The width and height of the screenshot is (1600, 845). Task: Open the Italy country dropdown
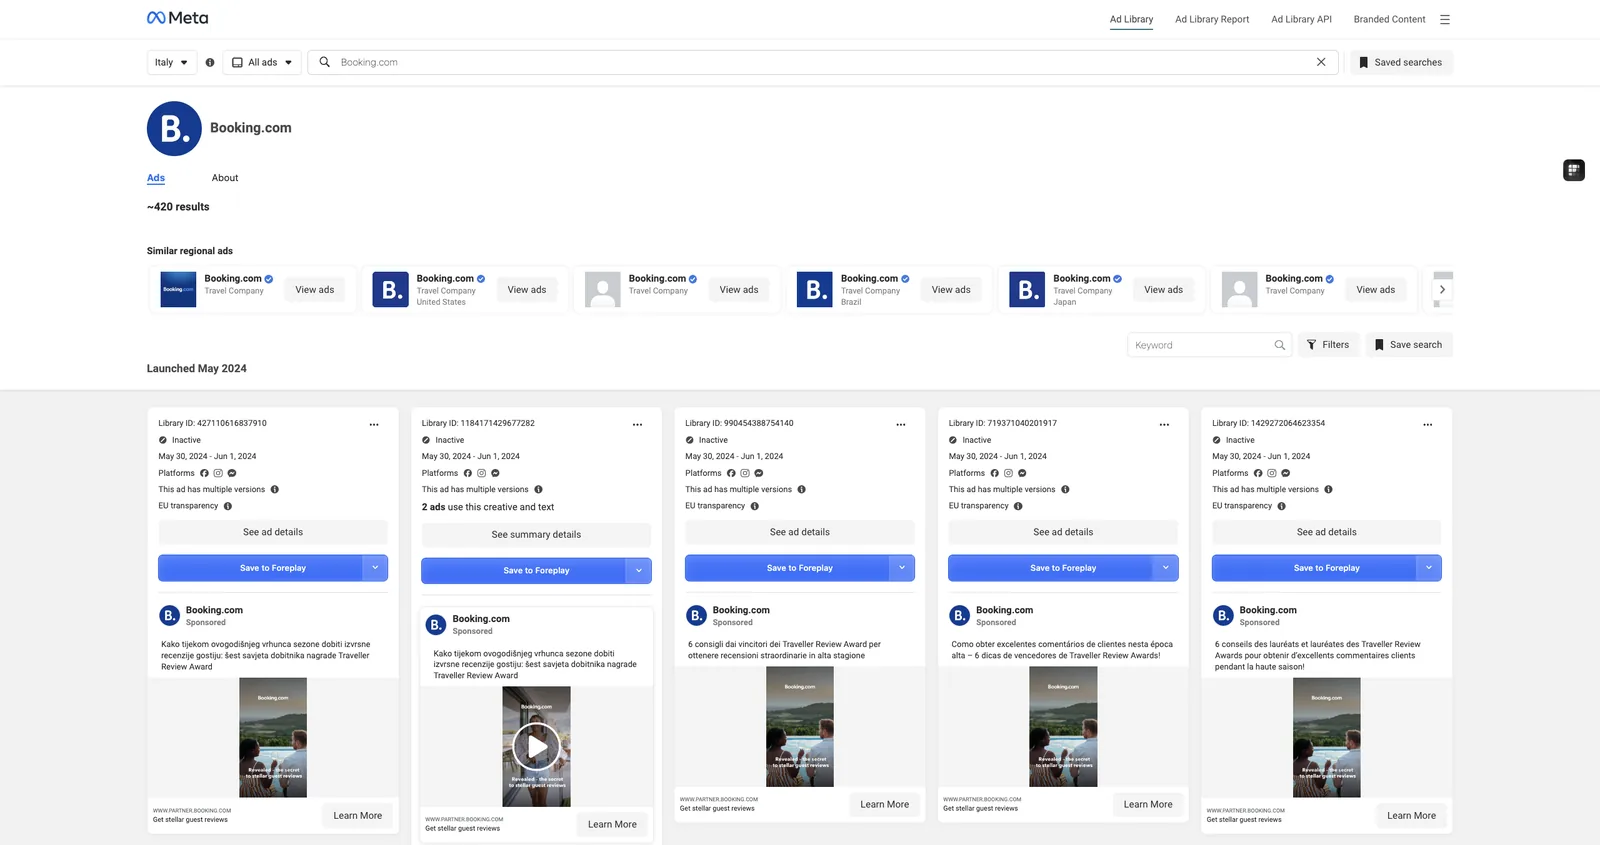click(171, 62)
